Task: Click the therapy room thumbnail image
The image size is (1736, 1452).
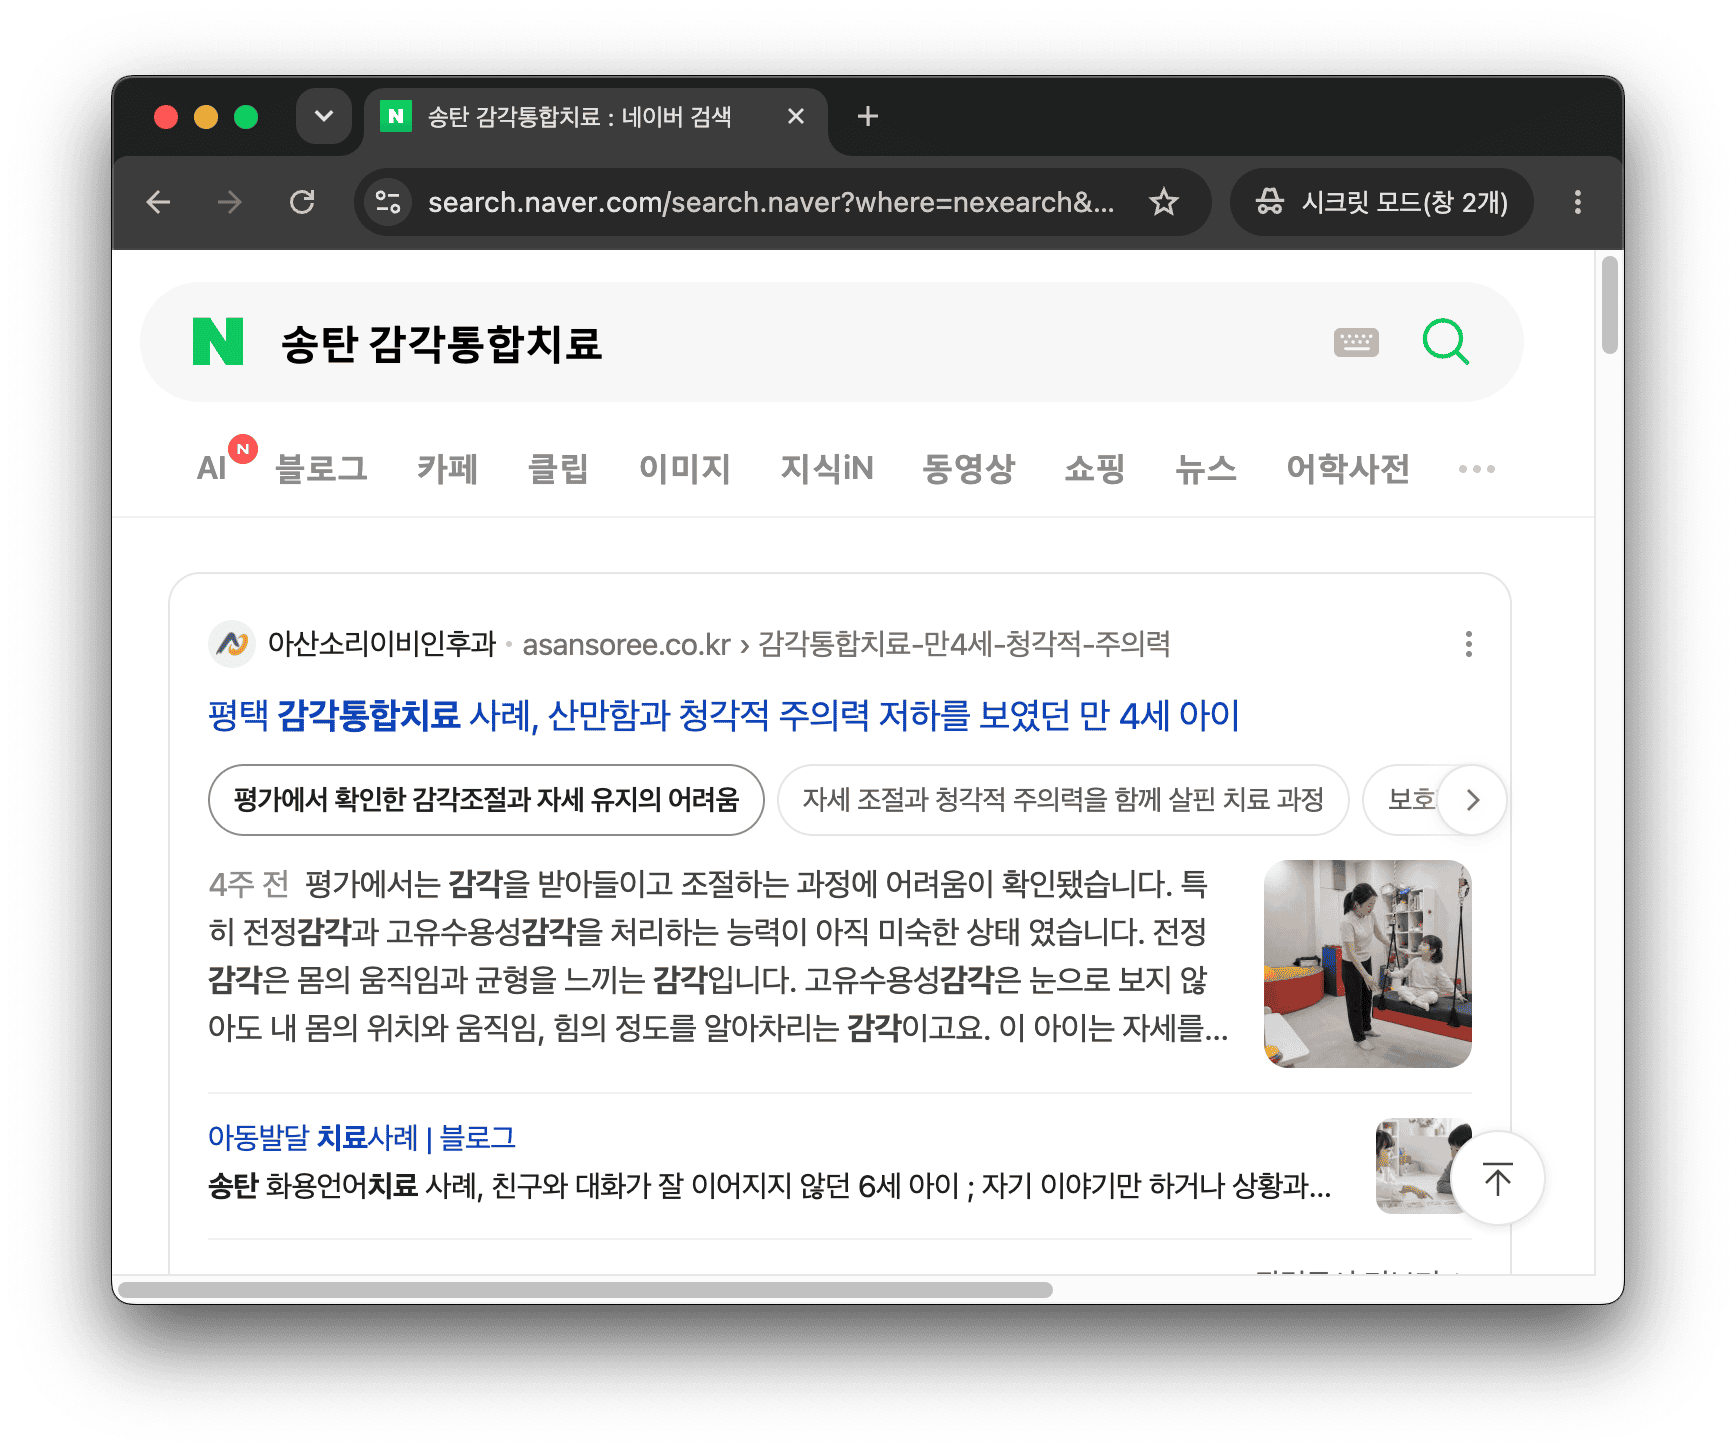Action: 1367,963
